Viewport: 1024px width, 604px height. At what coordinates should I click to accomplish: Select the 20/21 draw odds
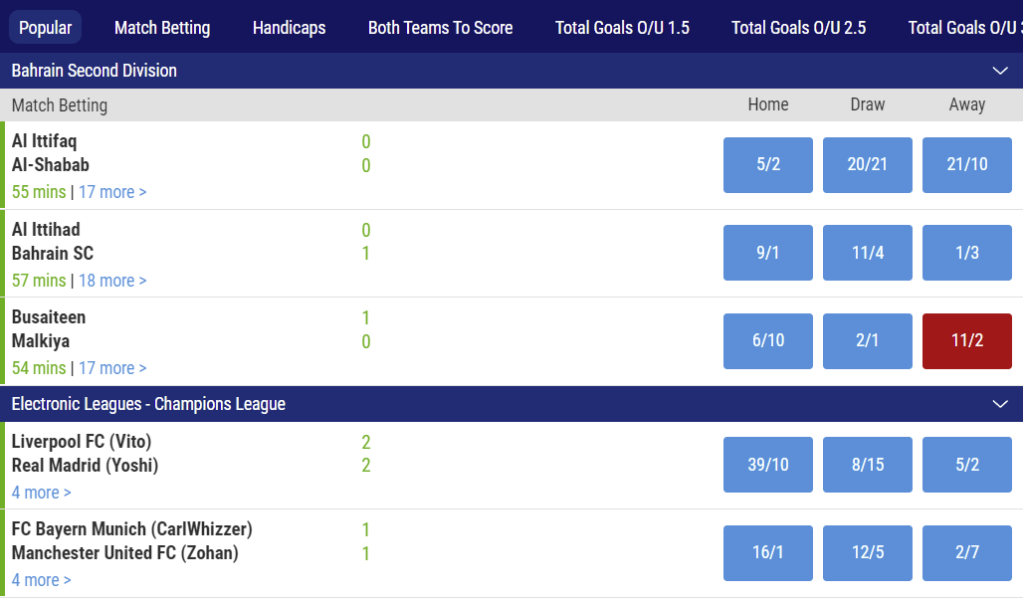pyautogui.click(x=867, y=165)
